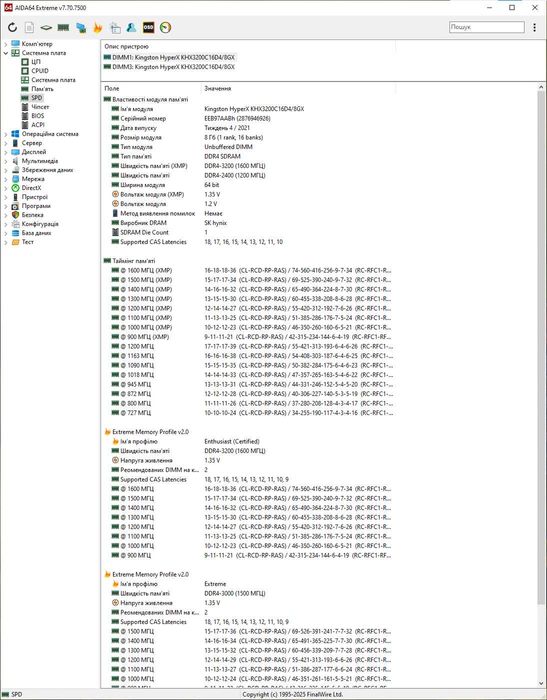This screenshot has width=547, height=700.
Task: Click the Мультимедіа speaker icon
Action: pos(15,161)
